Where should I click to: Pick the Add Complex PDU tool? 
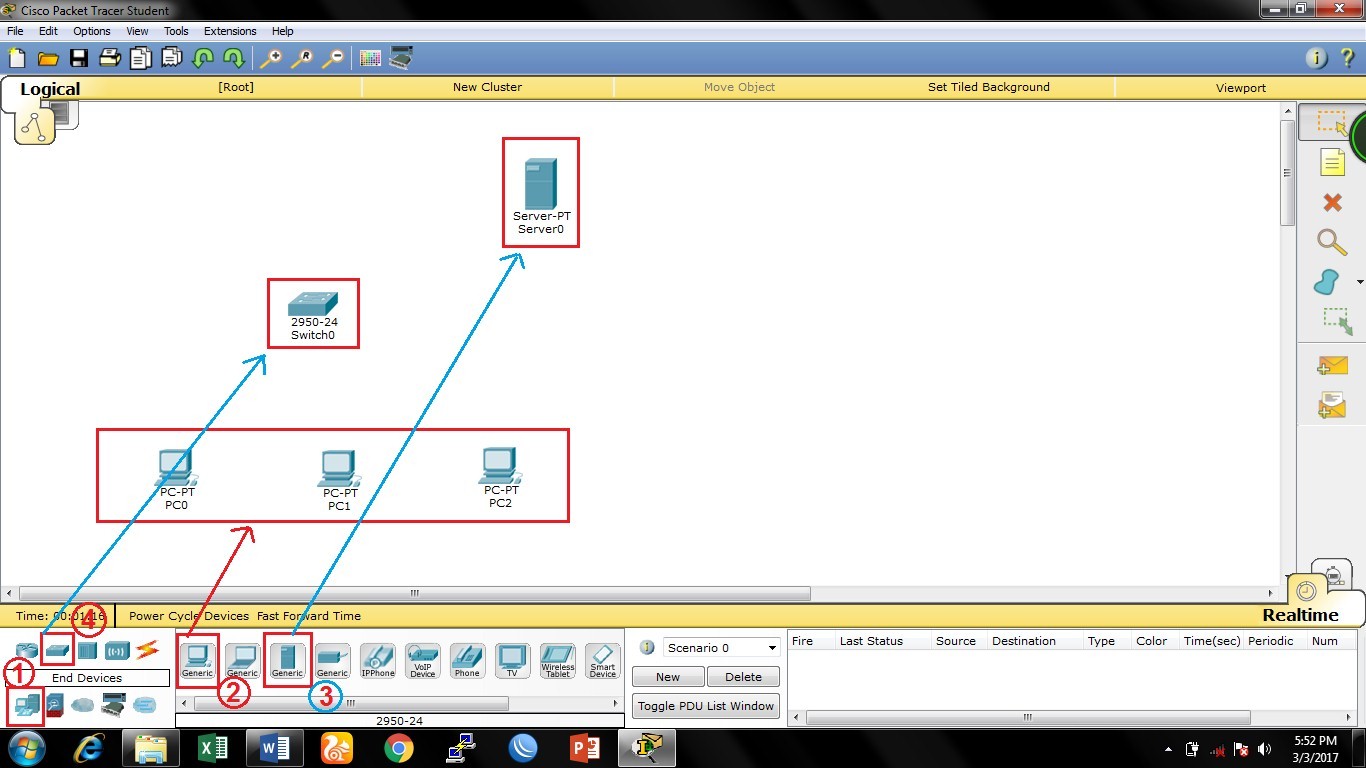(x=1331, y=404)
